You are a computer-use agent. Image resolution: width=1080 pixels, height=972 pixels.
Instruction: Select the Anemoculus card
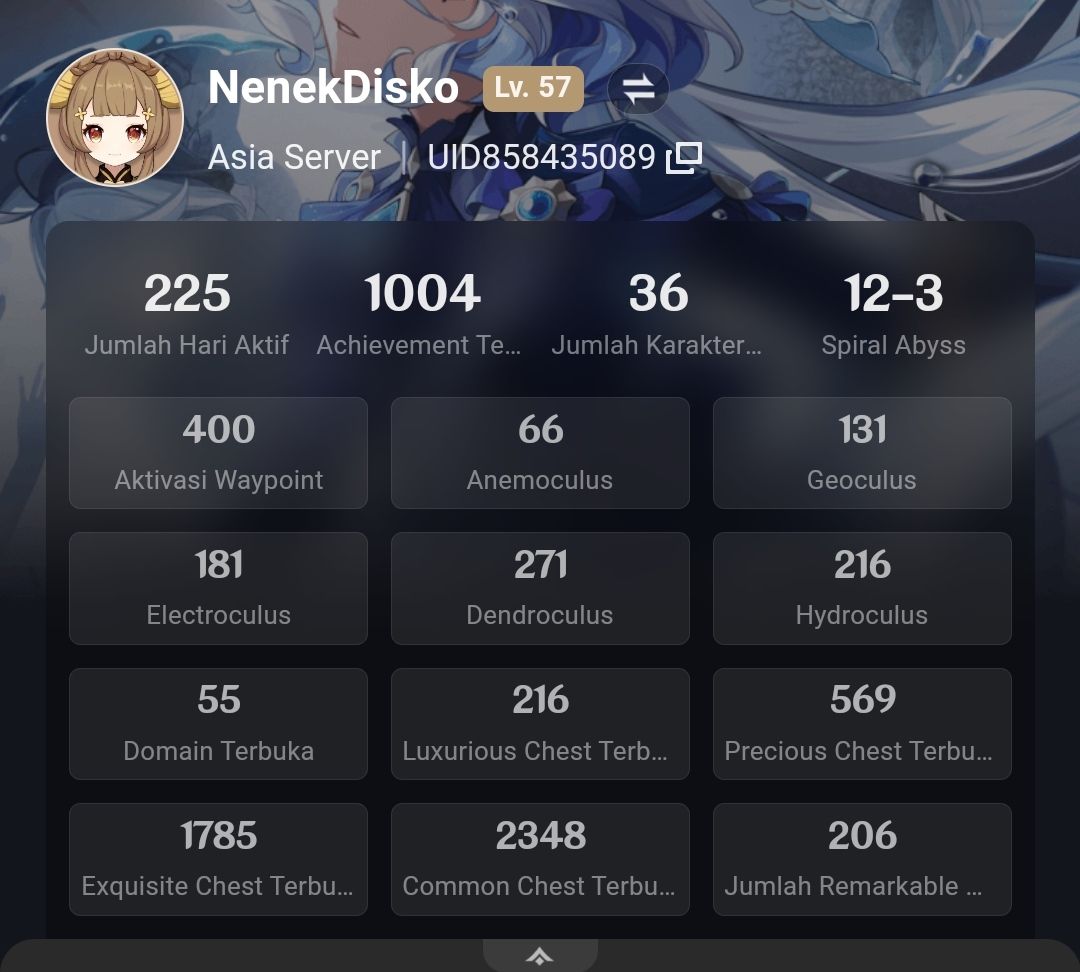(540, 453)
